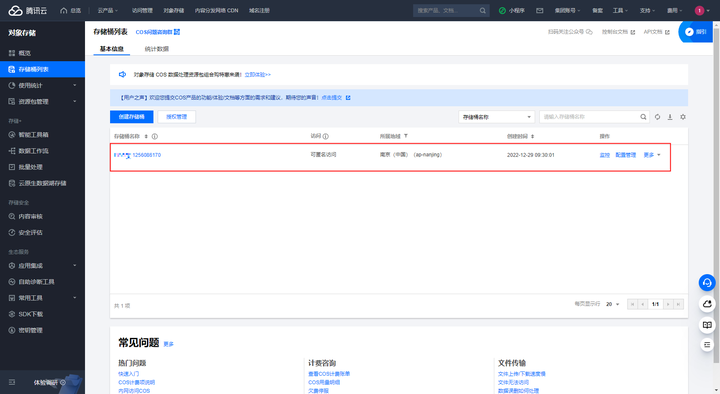The image size is (720, 394).
Task: Open the 20 rows-per-page dropdown
Action: pos(613,304)
